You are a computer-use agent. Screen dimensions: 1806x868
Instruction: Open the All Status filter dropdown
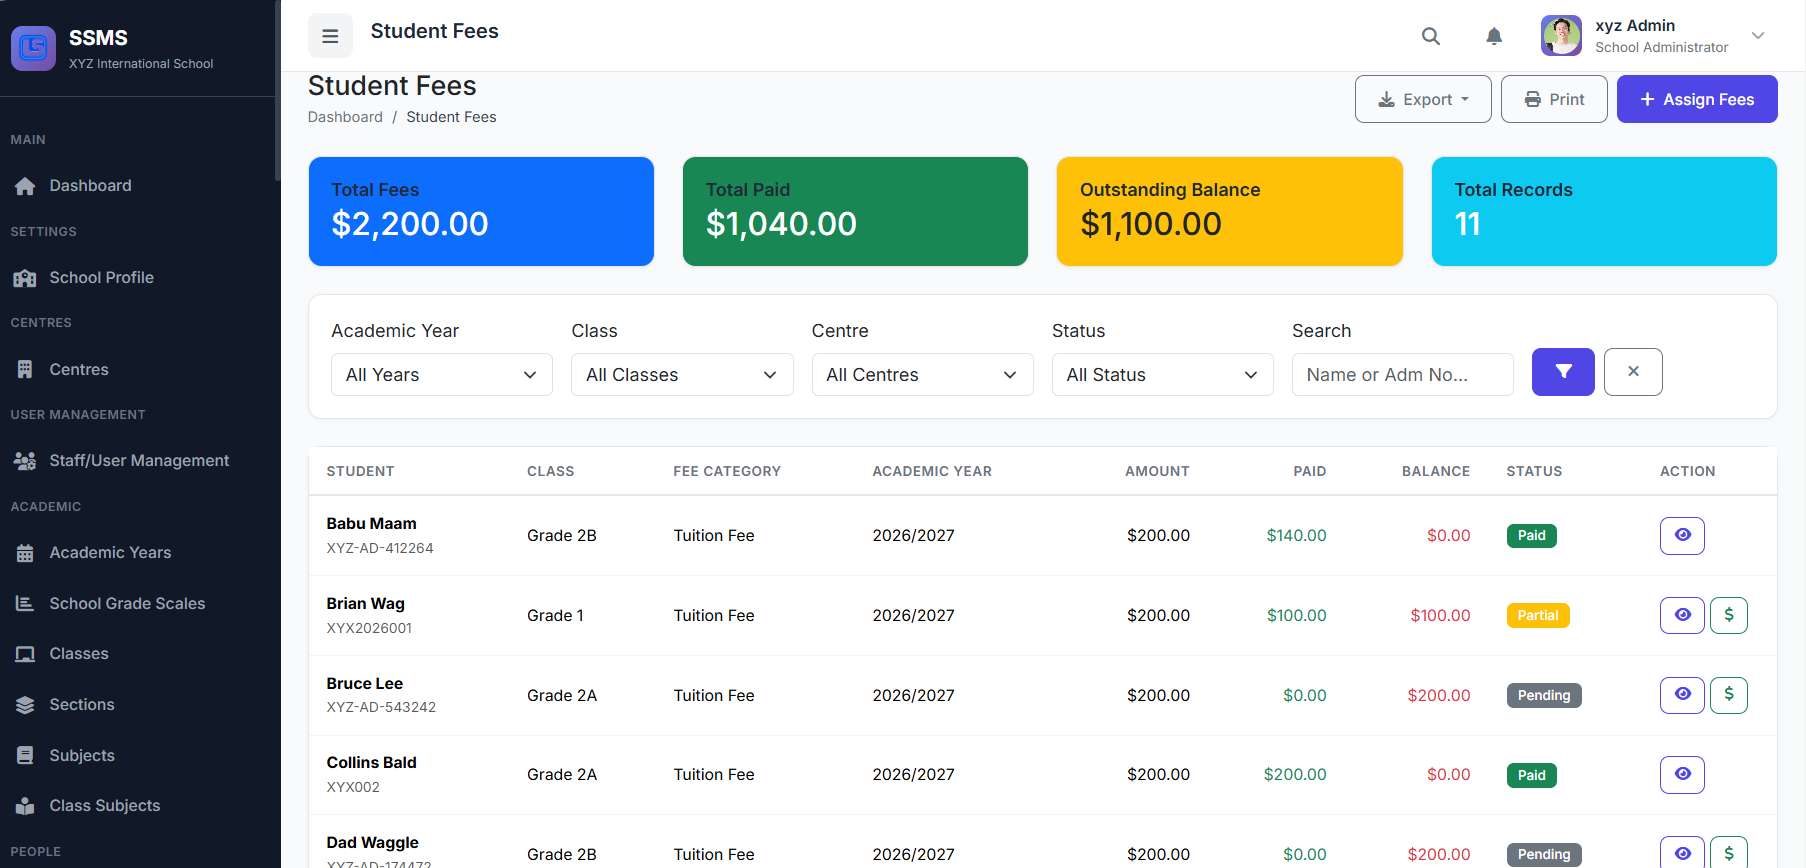(1162, 375)
